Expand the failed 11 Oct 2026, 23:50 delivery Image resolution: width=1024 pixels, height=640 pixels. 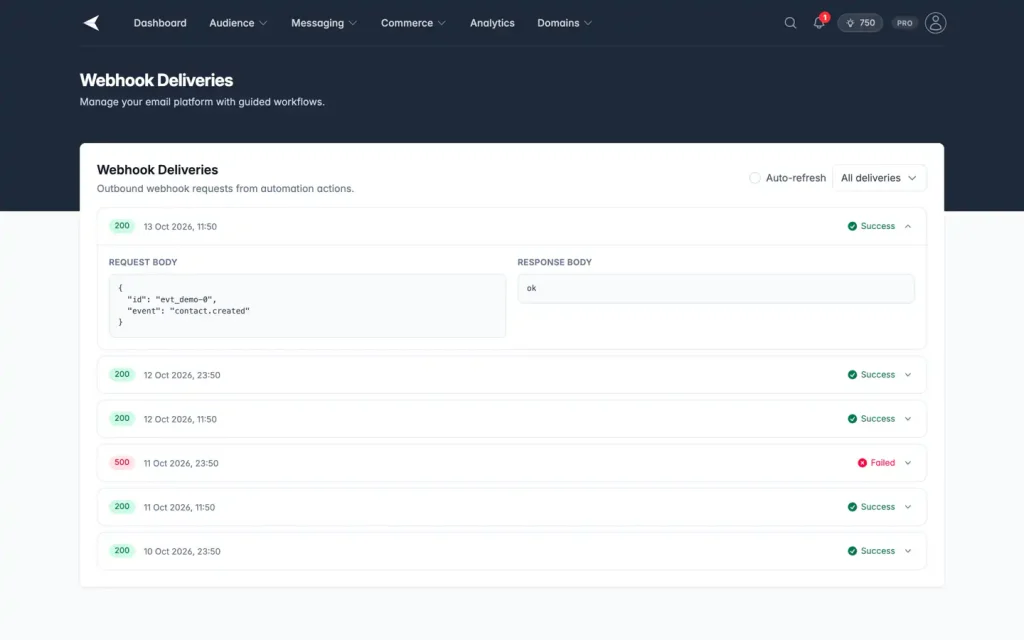511,463
